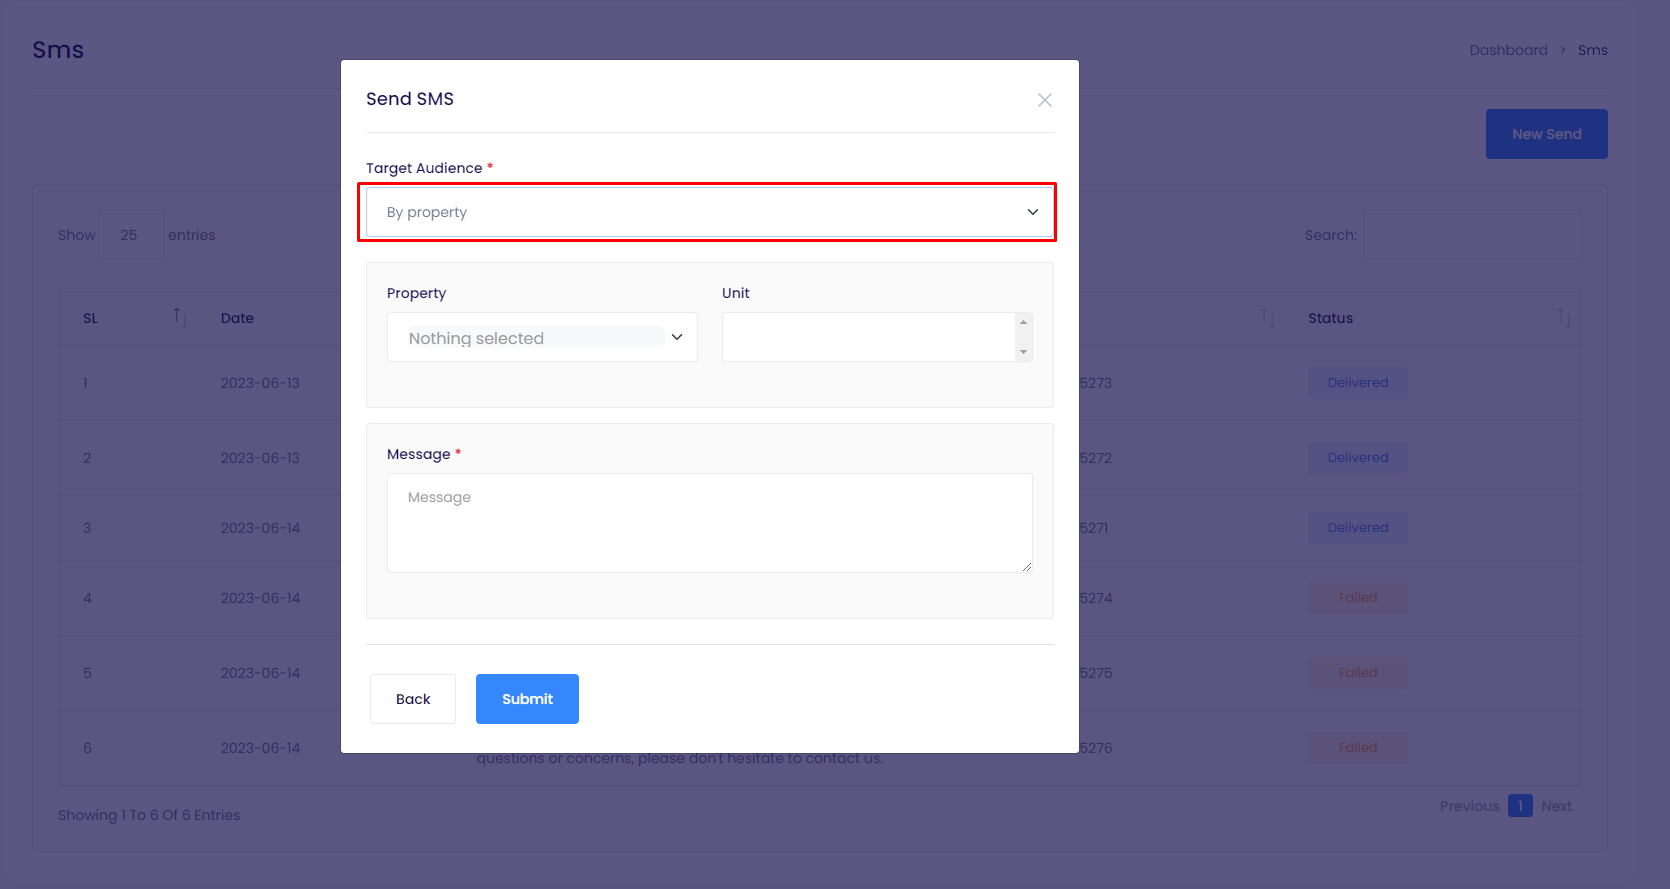
Task: Change the Show entries count field
Action: [x=131, y=235]
